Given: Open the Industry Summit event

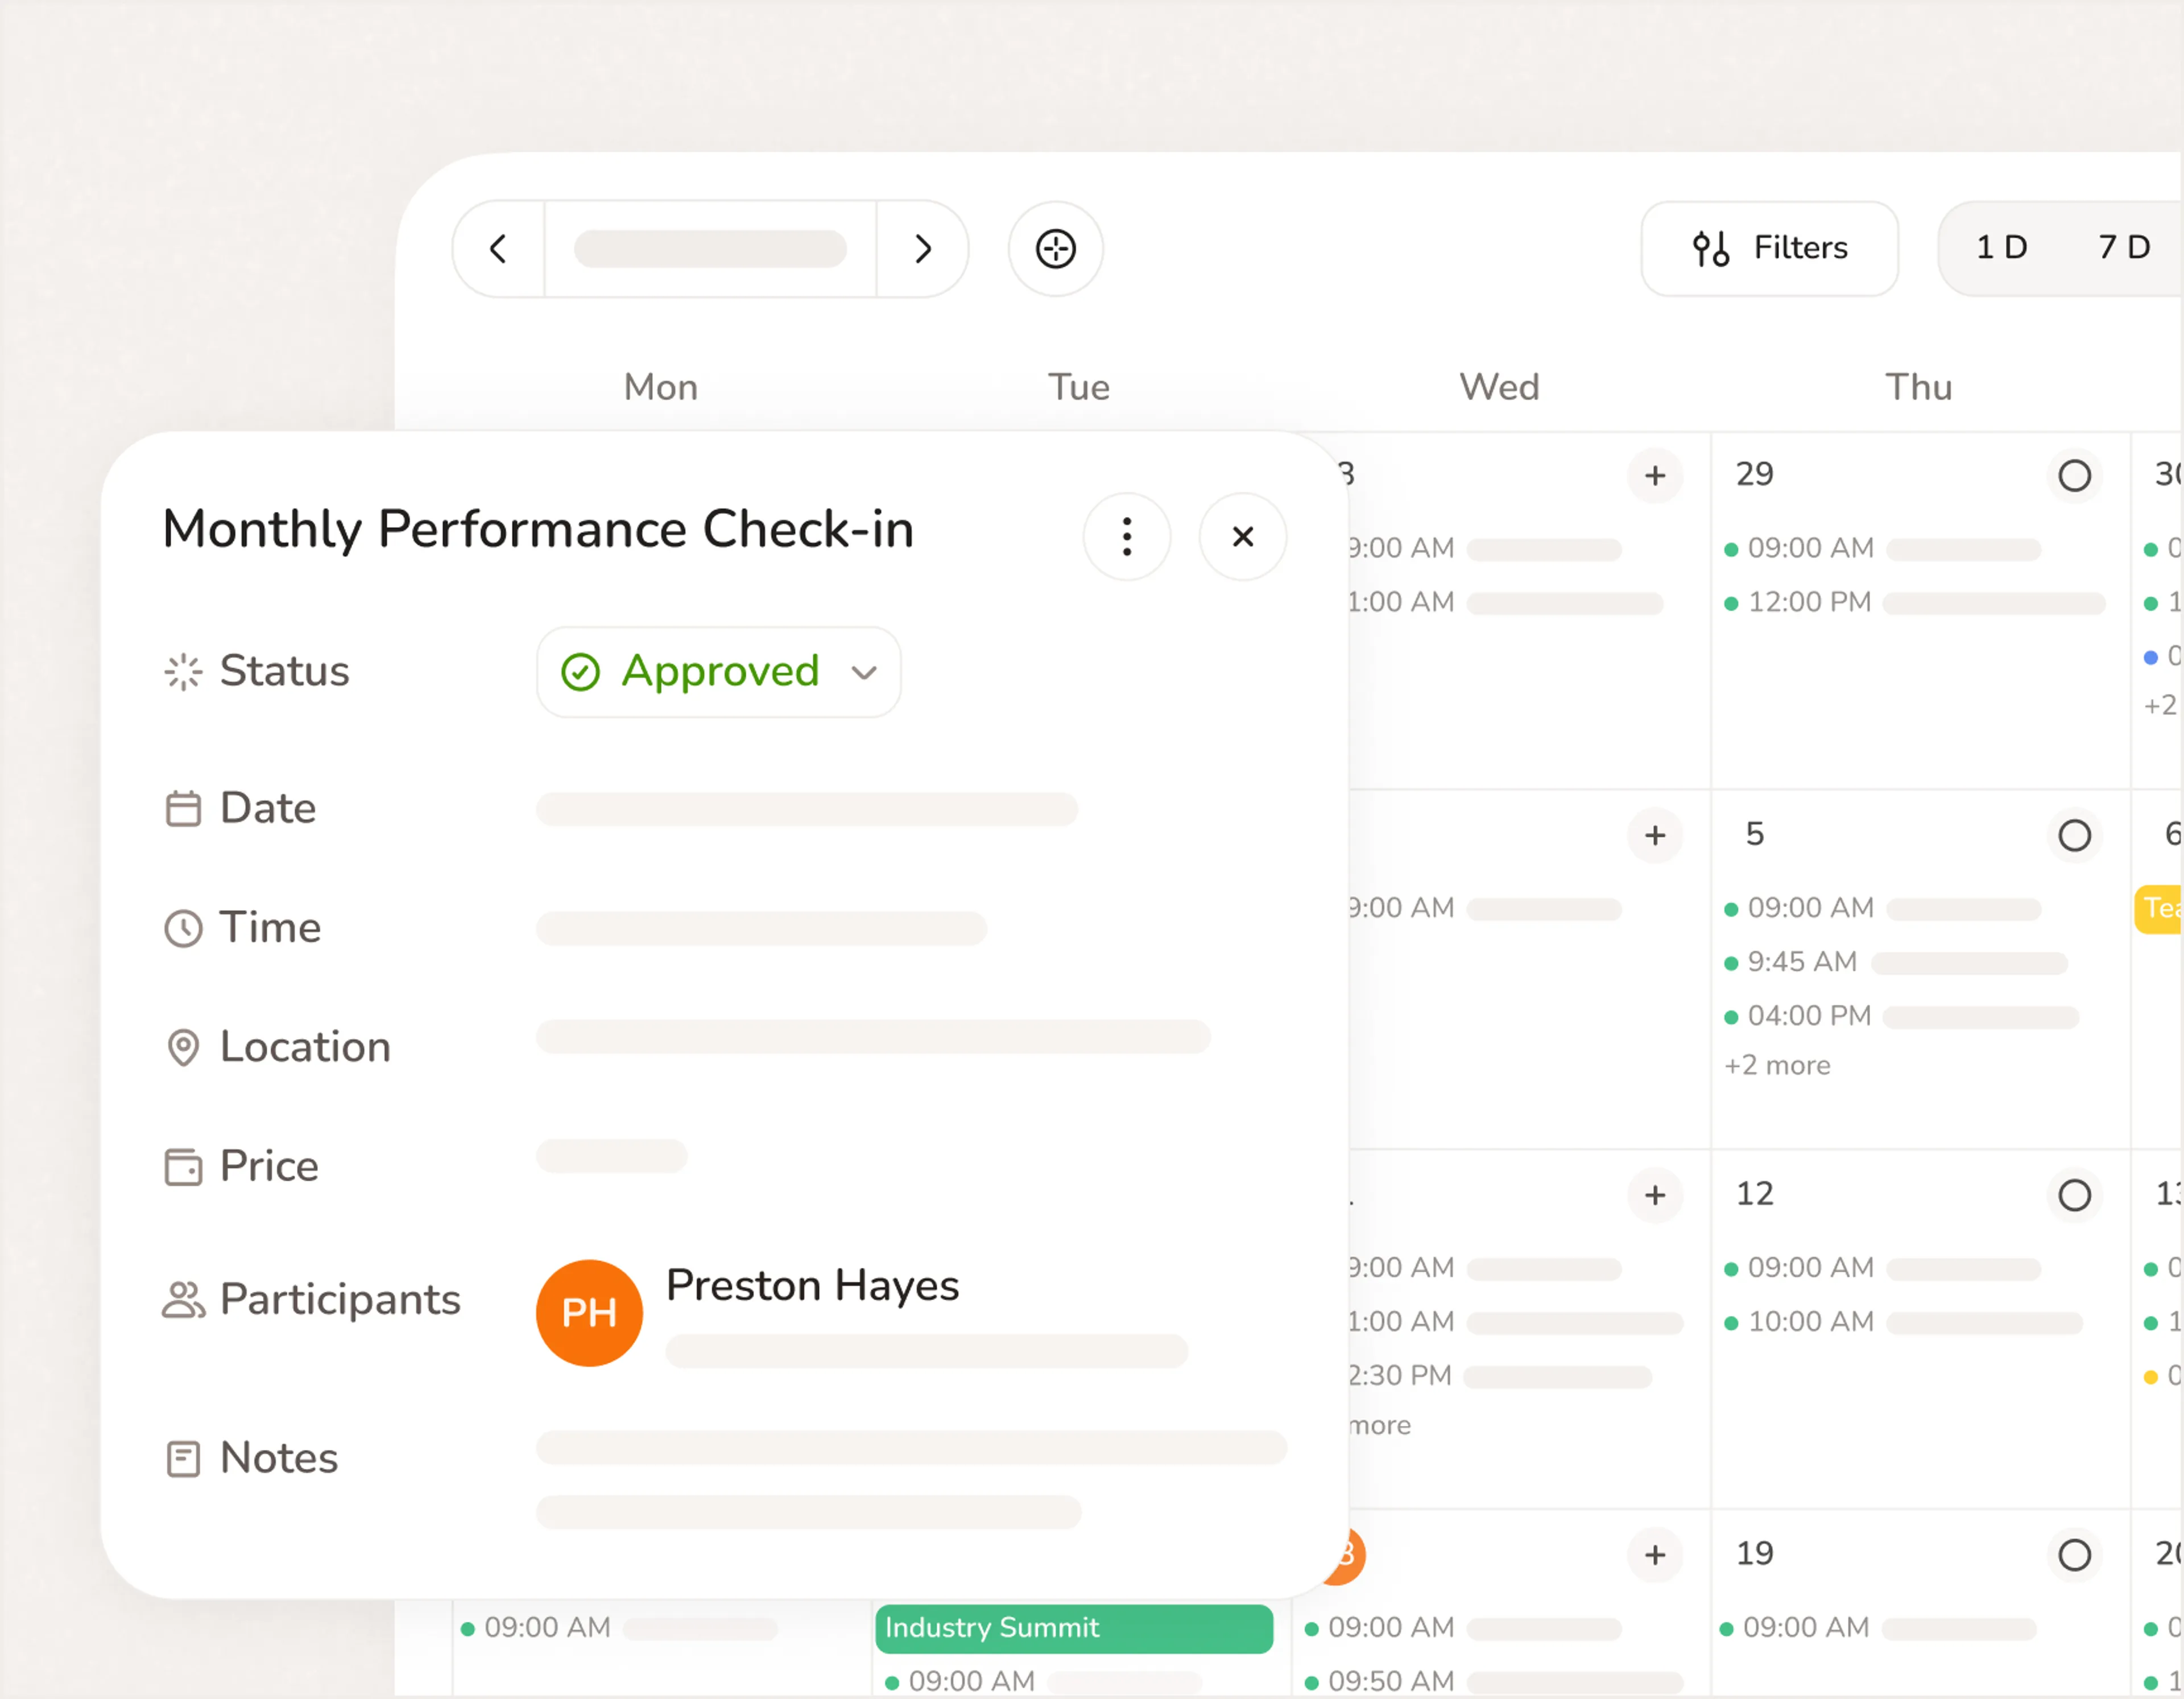Looking at the screenshot, I should [x=1074, y=1629].
